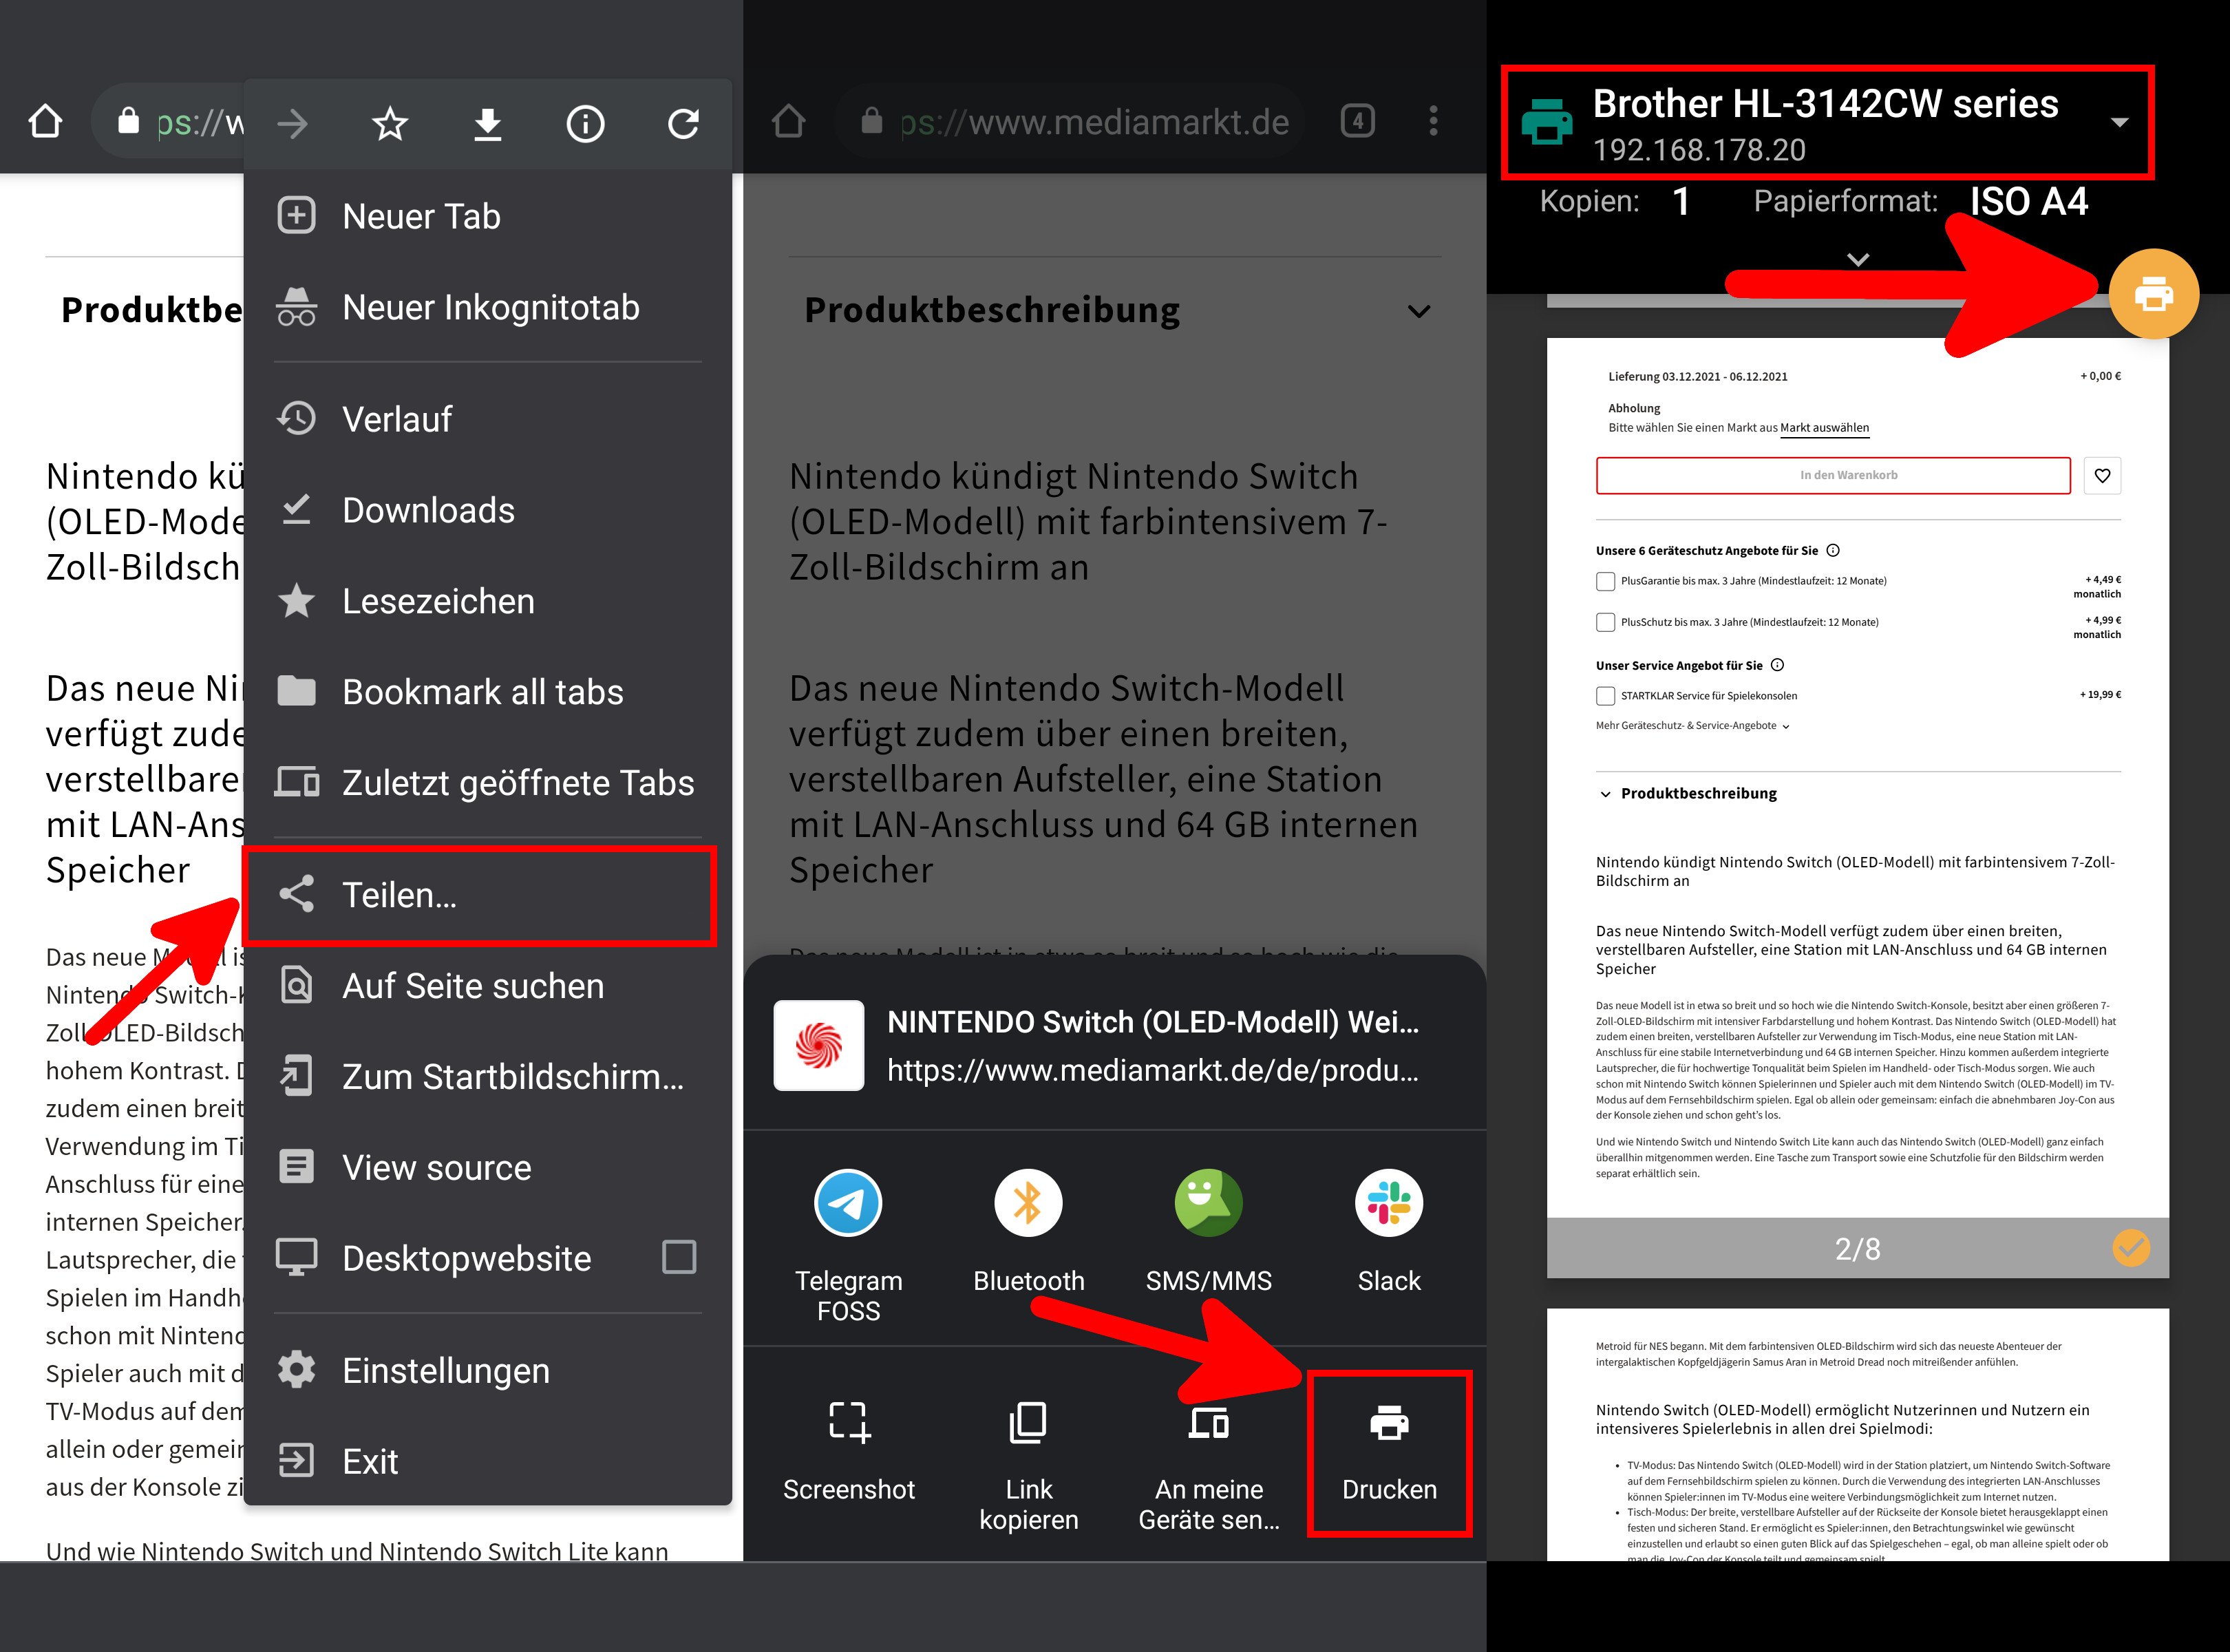Open Neuer Inkognitotab from menu
This screenshot has width=2230, height=1652.
tap(488, 307)
